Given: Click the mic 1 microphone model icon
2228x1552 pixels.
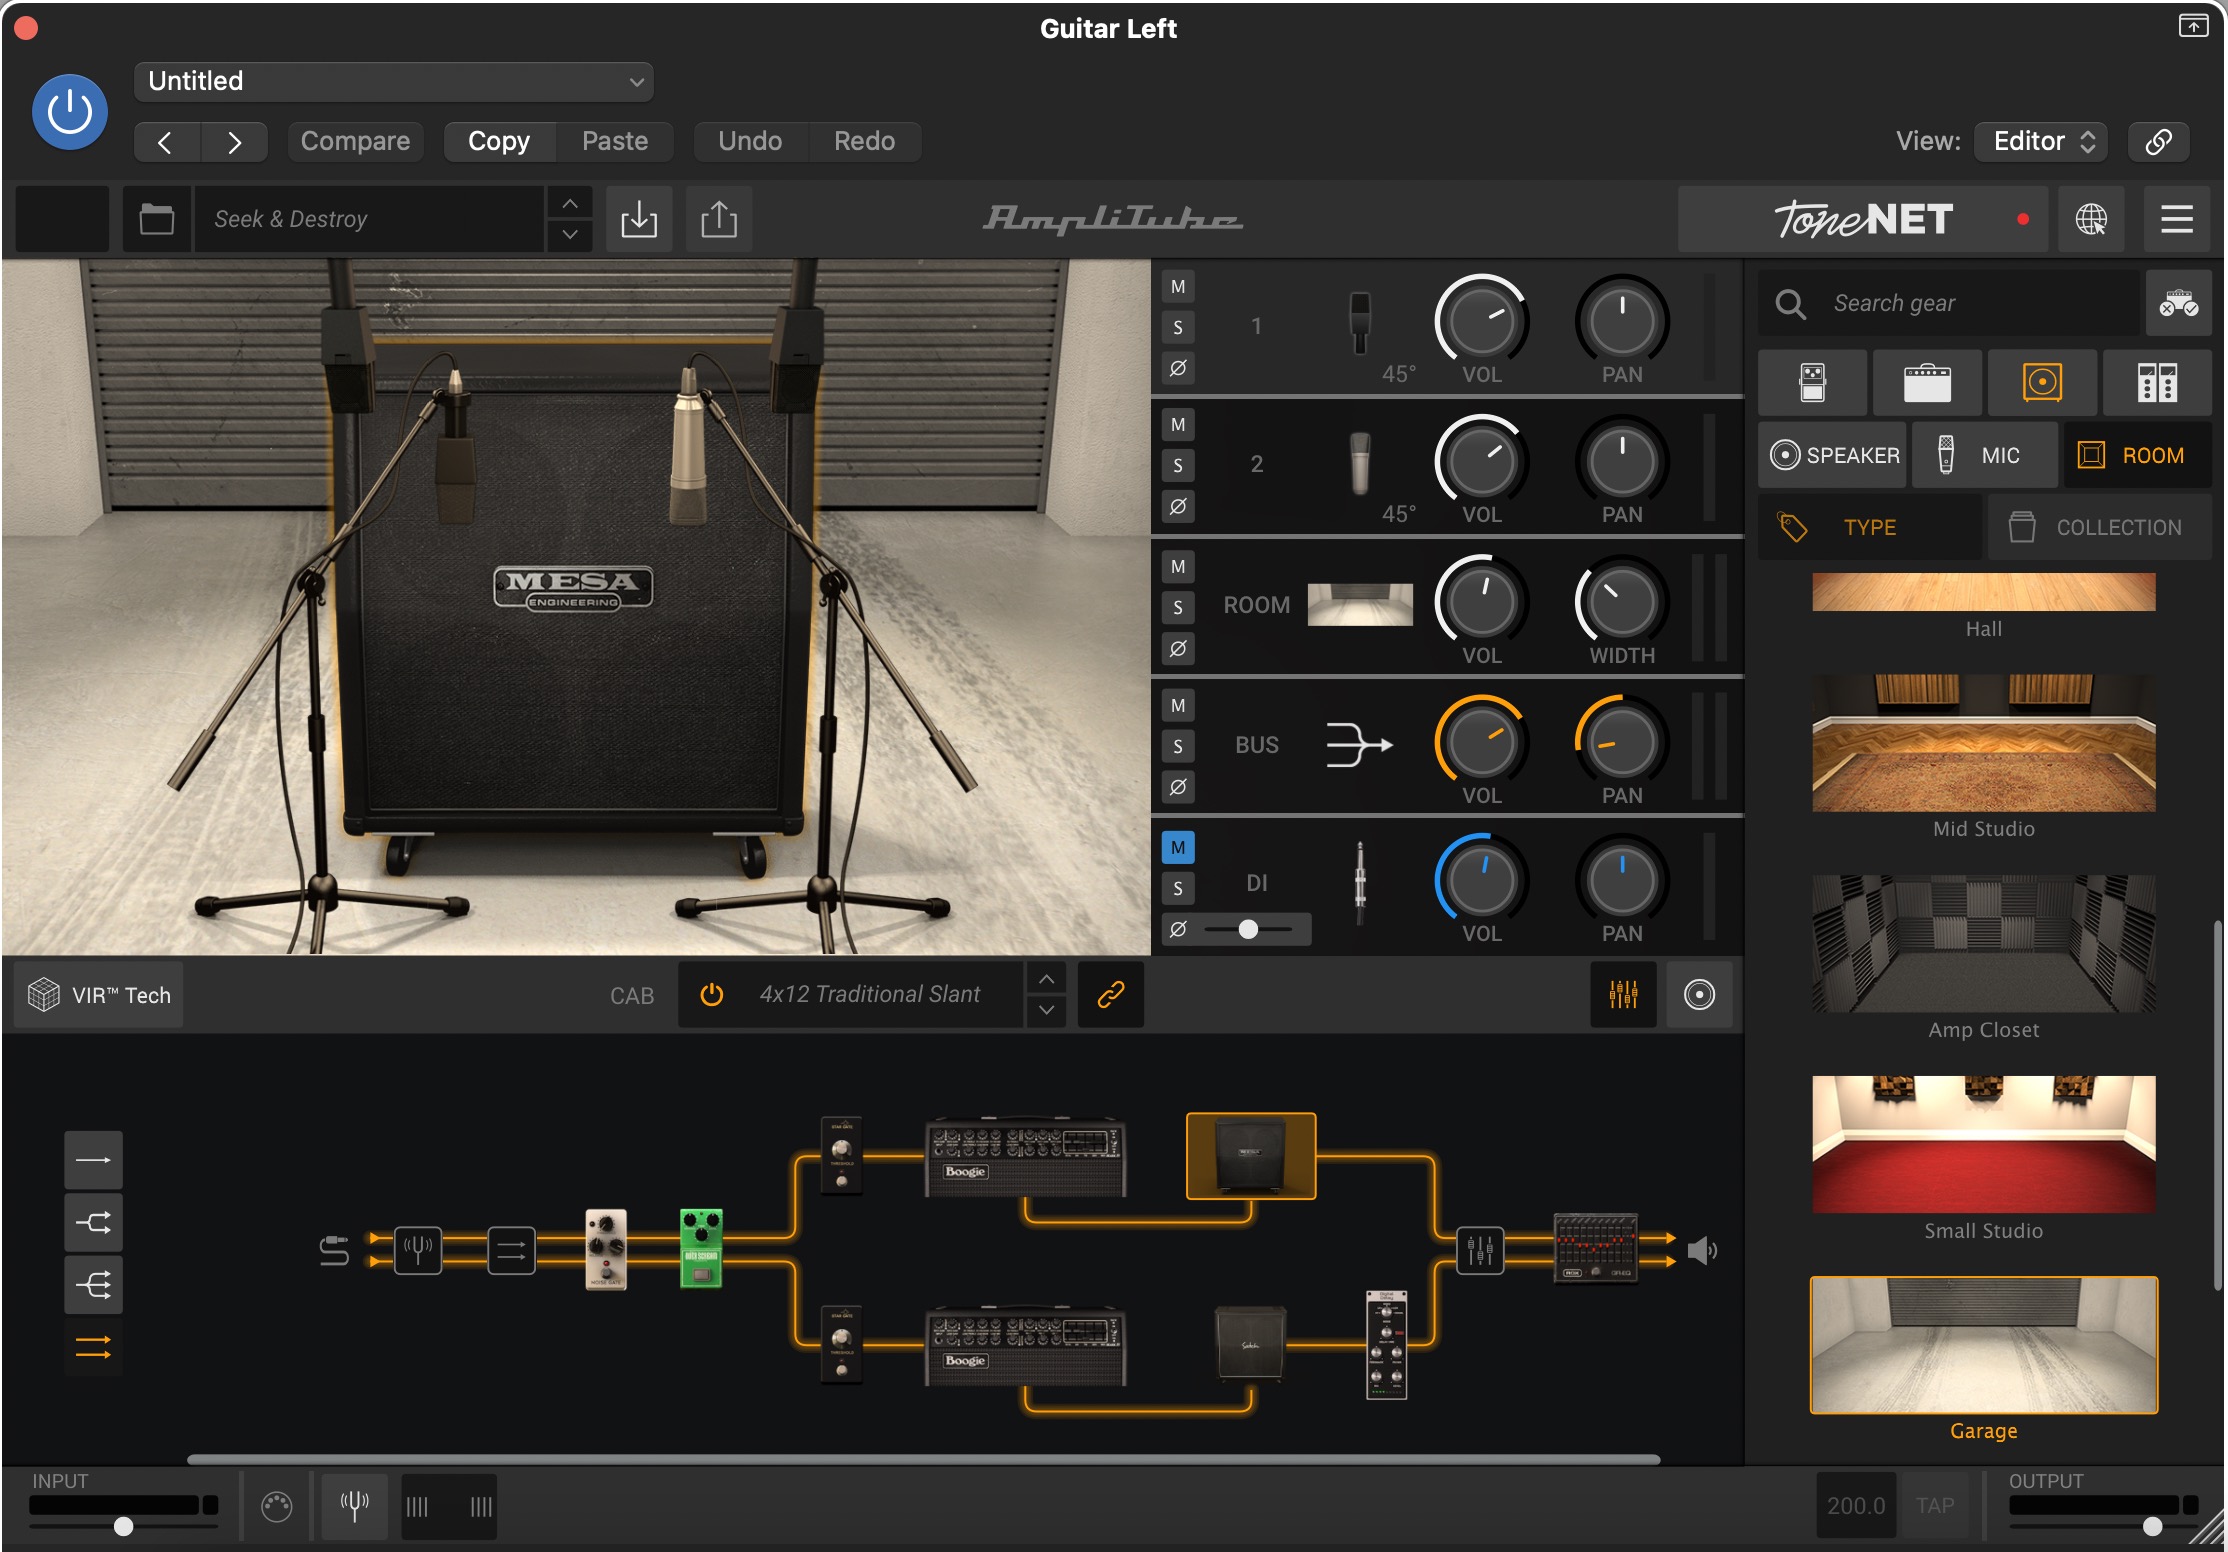Looking at the screenshot, I should (x=1360, y=323).
